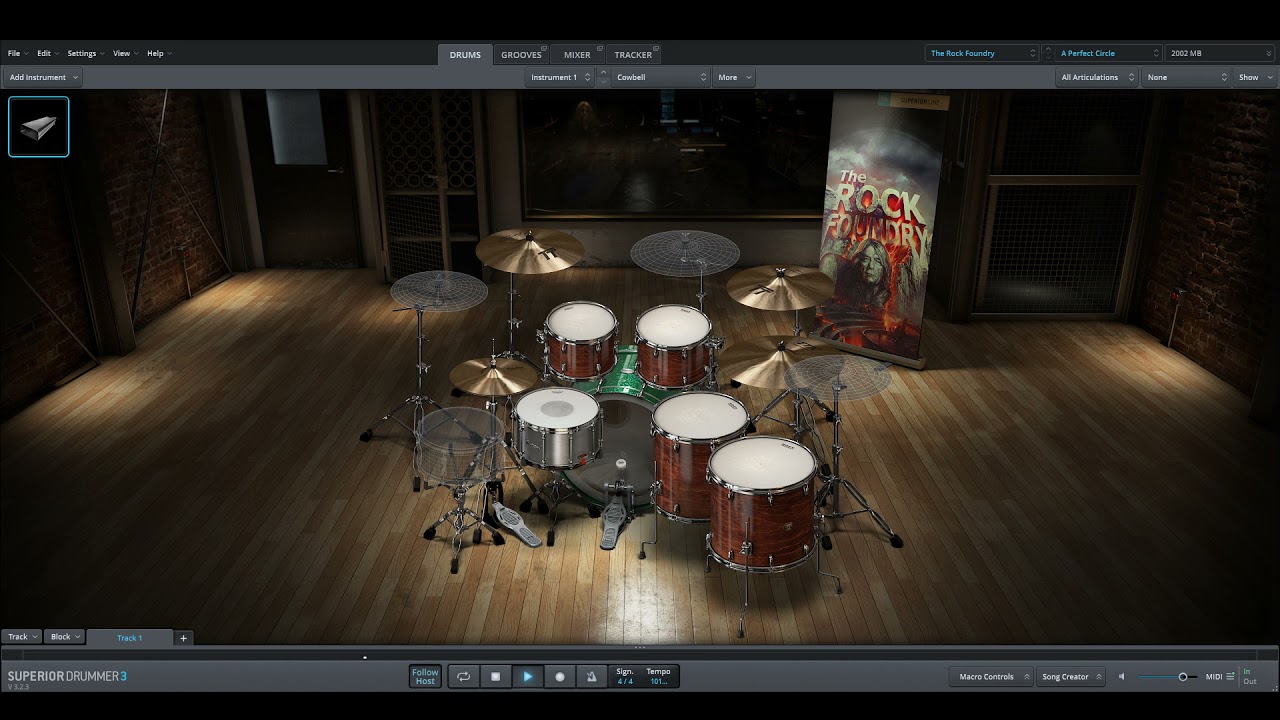Open MIDI settings menu icon
The height and width of the screenshot is (720, 1280).
pos(1230,677)
